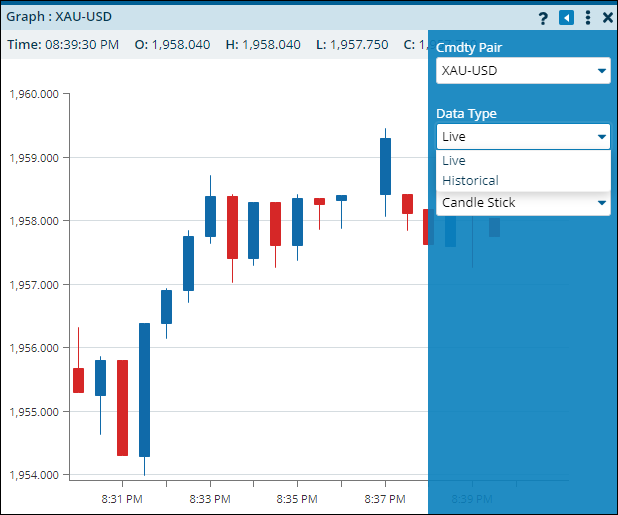Image resolution: width=618 pixels, height=515 pixels.
Task: Select the long red candle near 8:31 PM
Action: [122, 407]
